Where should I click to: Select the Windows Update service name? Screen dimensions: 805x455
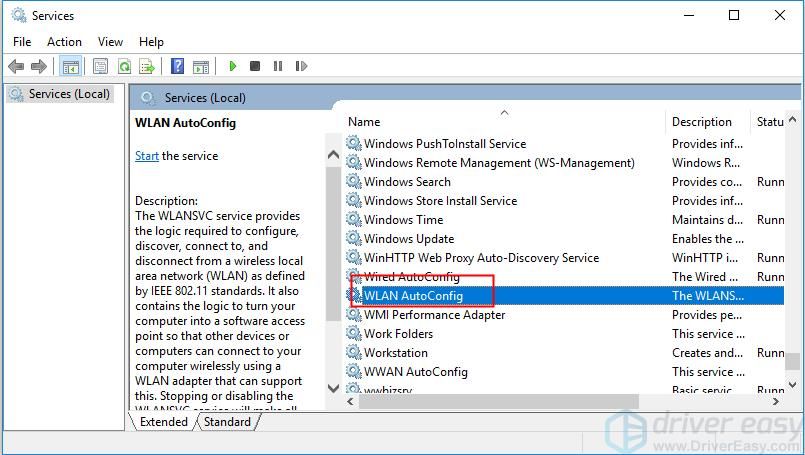tap(409, 239)
